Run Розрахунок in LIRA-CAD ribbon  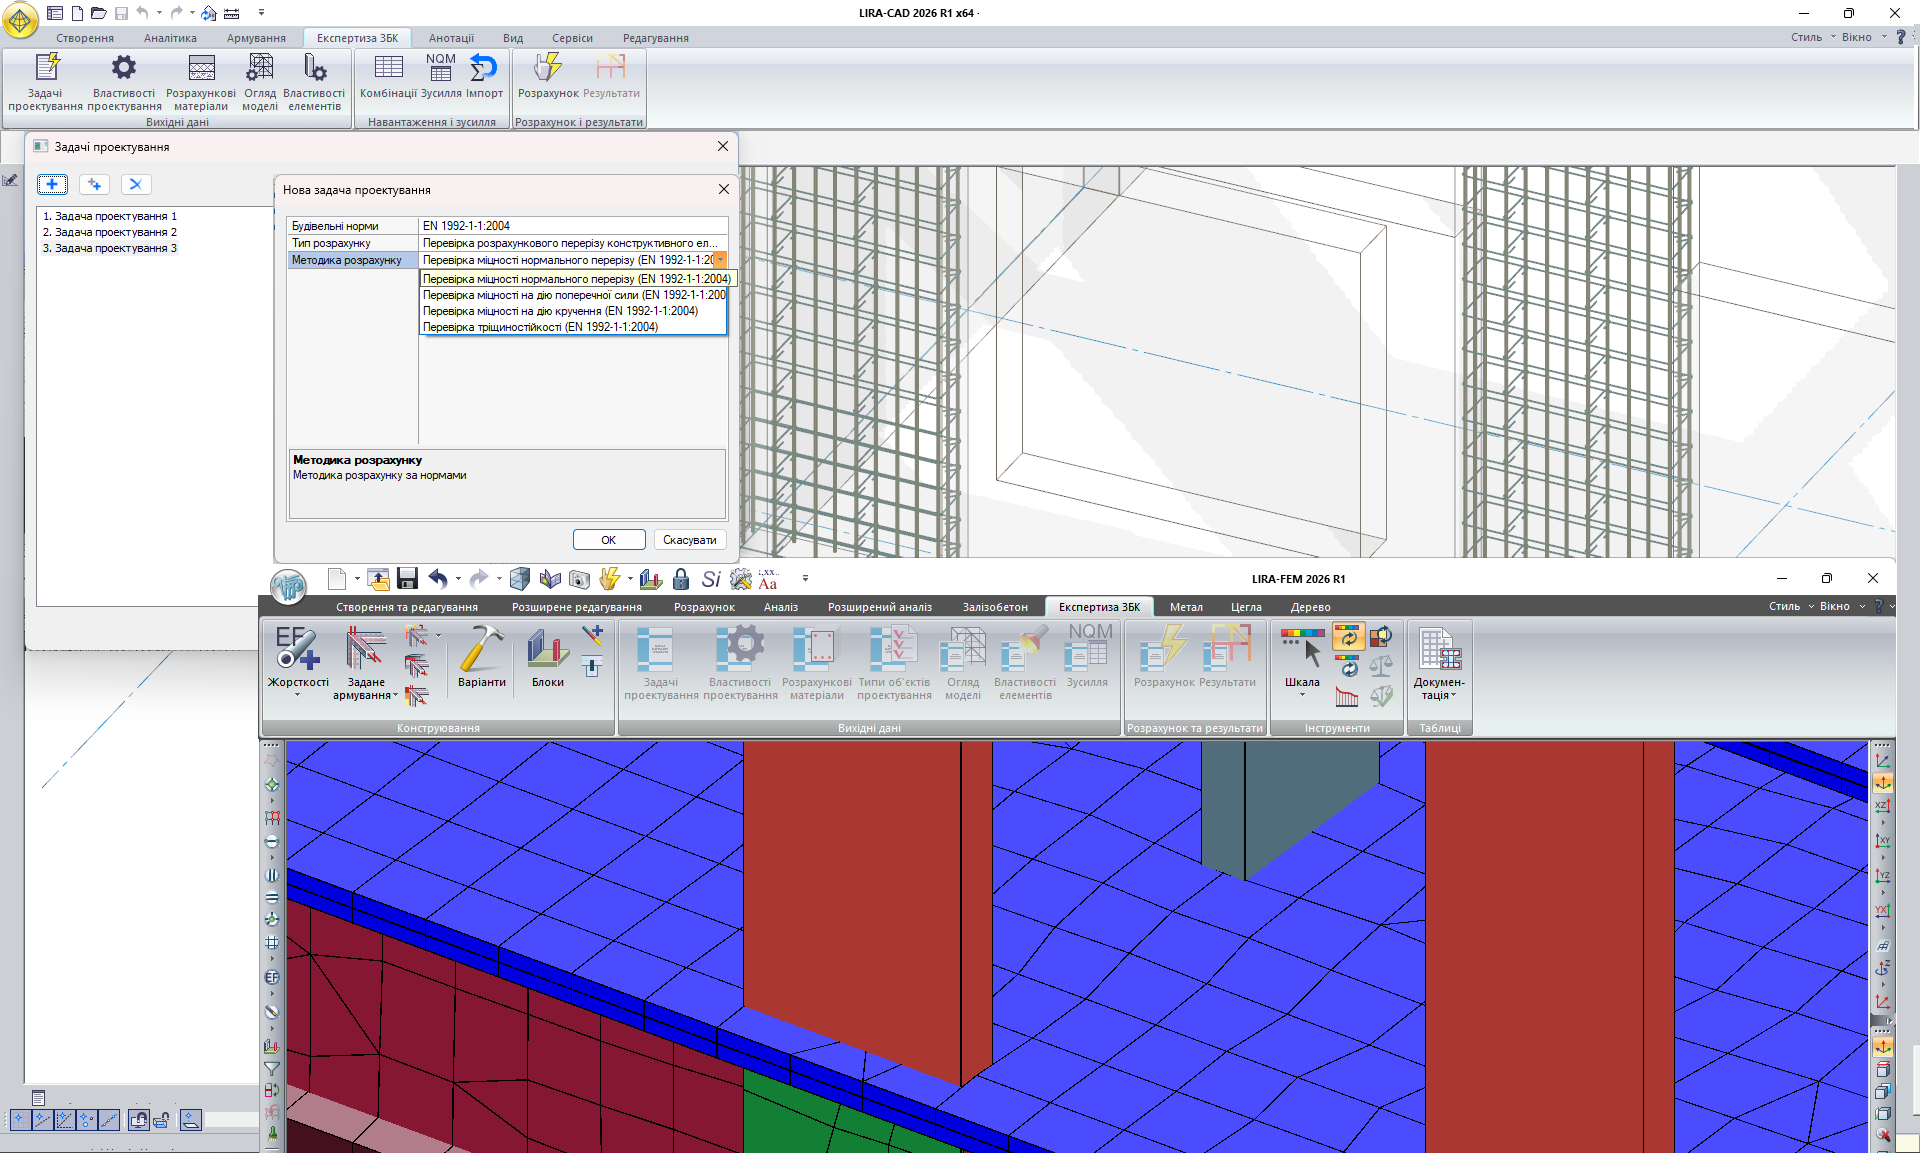click(x=548, y=77)
